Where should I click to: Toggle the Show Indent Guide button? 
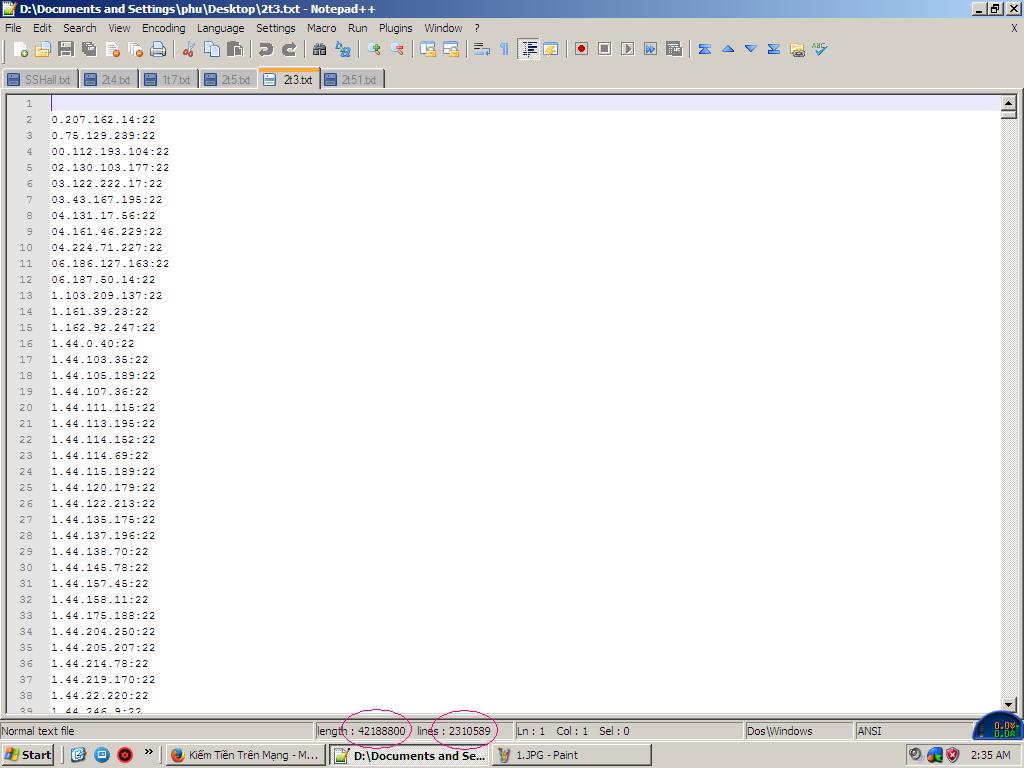pos(528,49)
